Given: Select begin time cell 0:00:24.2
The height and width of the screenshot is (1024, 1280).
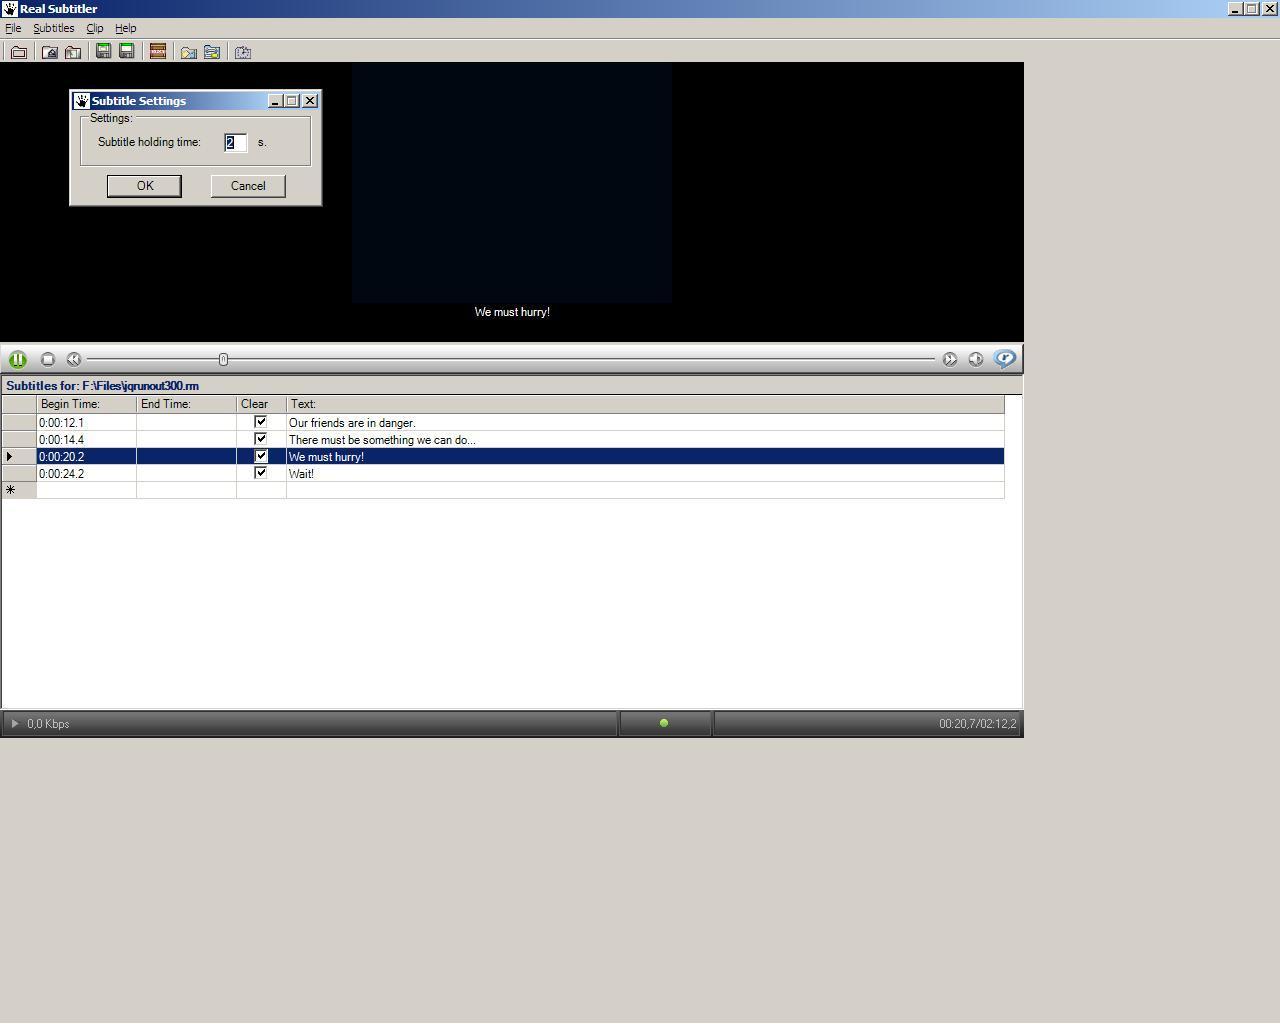Looking at the screenshot, I should click(87, 474).
